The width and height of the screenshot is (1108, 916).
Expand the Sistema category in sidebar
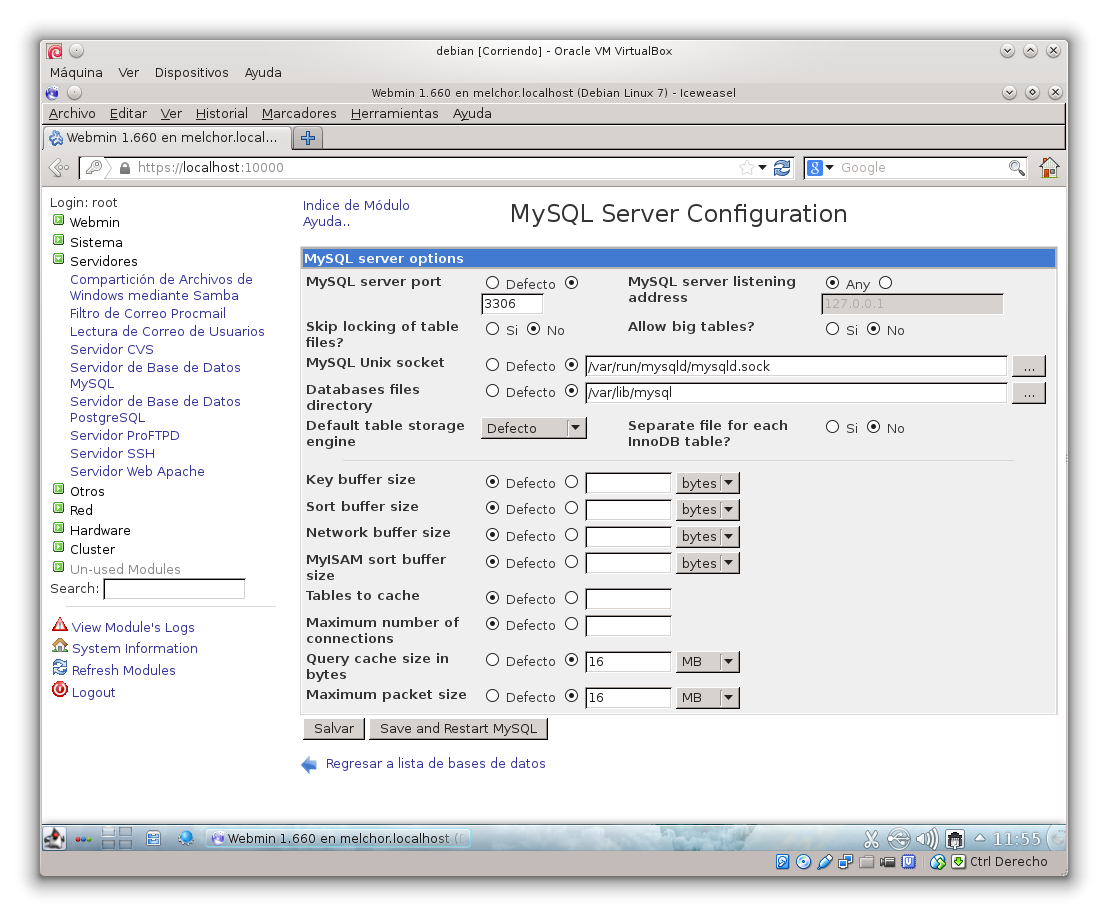pos(59,241)
